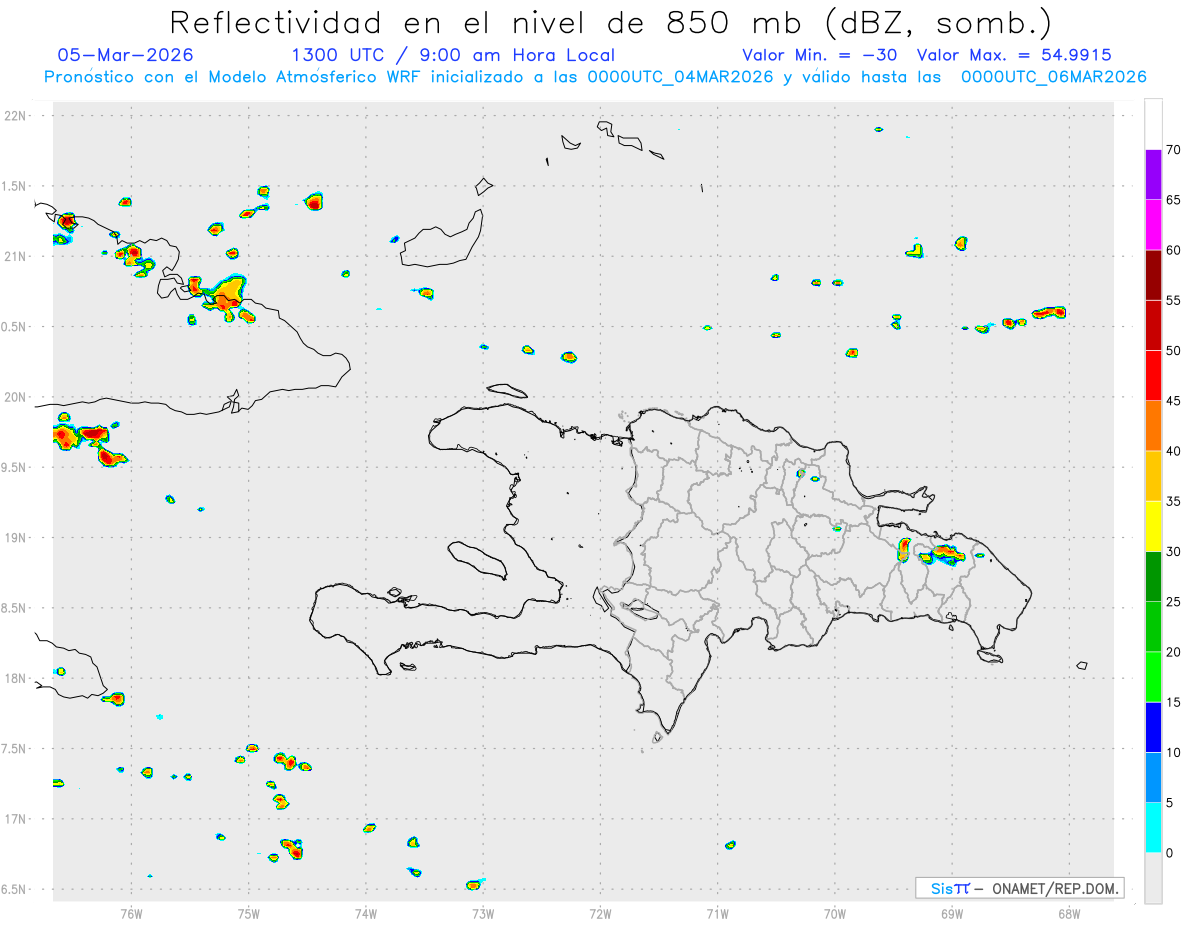Image resolution: width=1200 pixels, height=927 pixels.
Task: Click the 65 dBZ colorbar label
Action: (x=1174, y=200)
